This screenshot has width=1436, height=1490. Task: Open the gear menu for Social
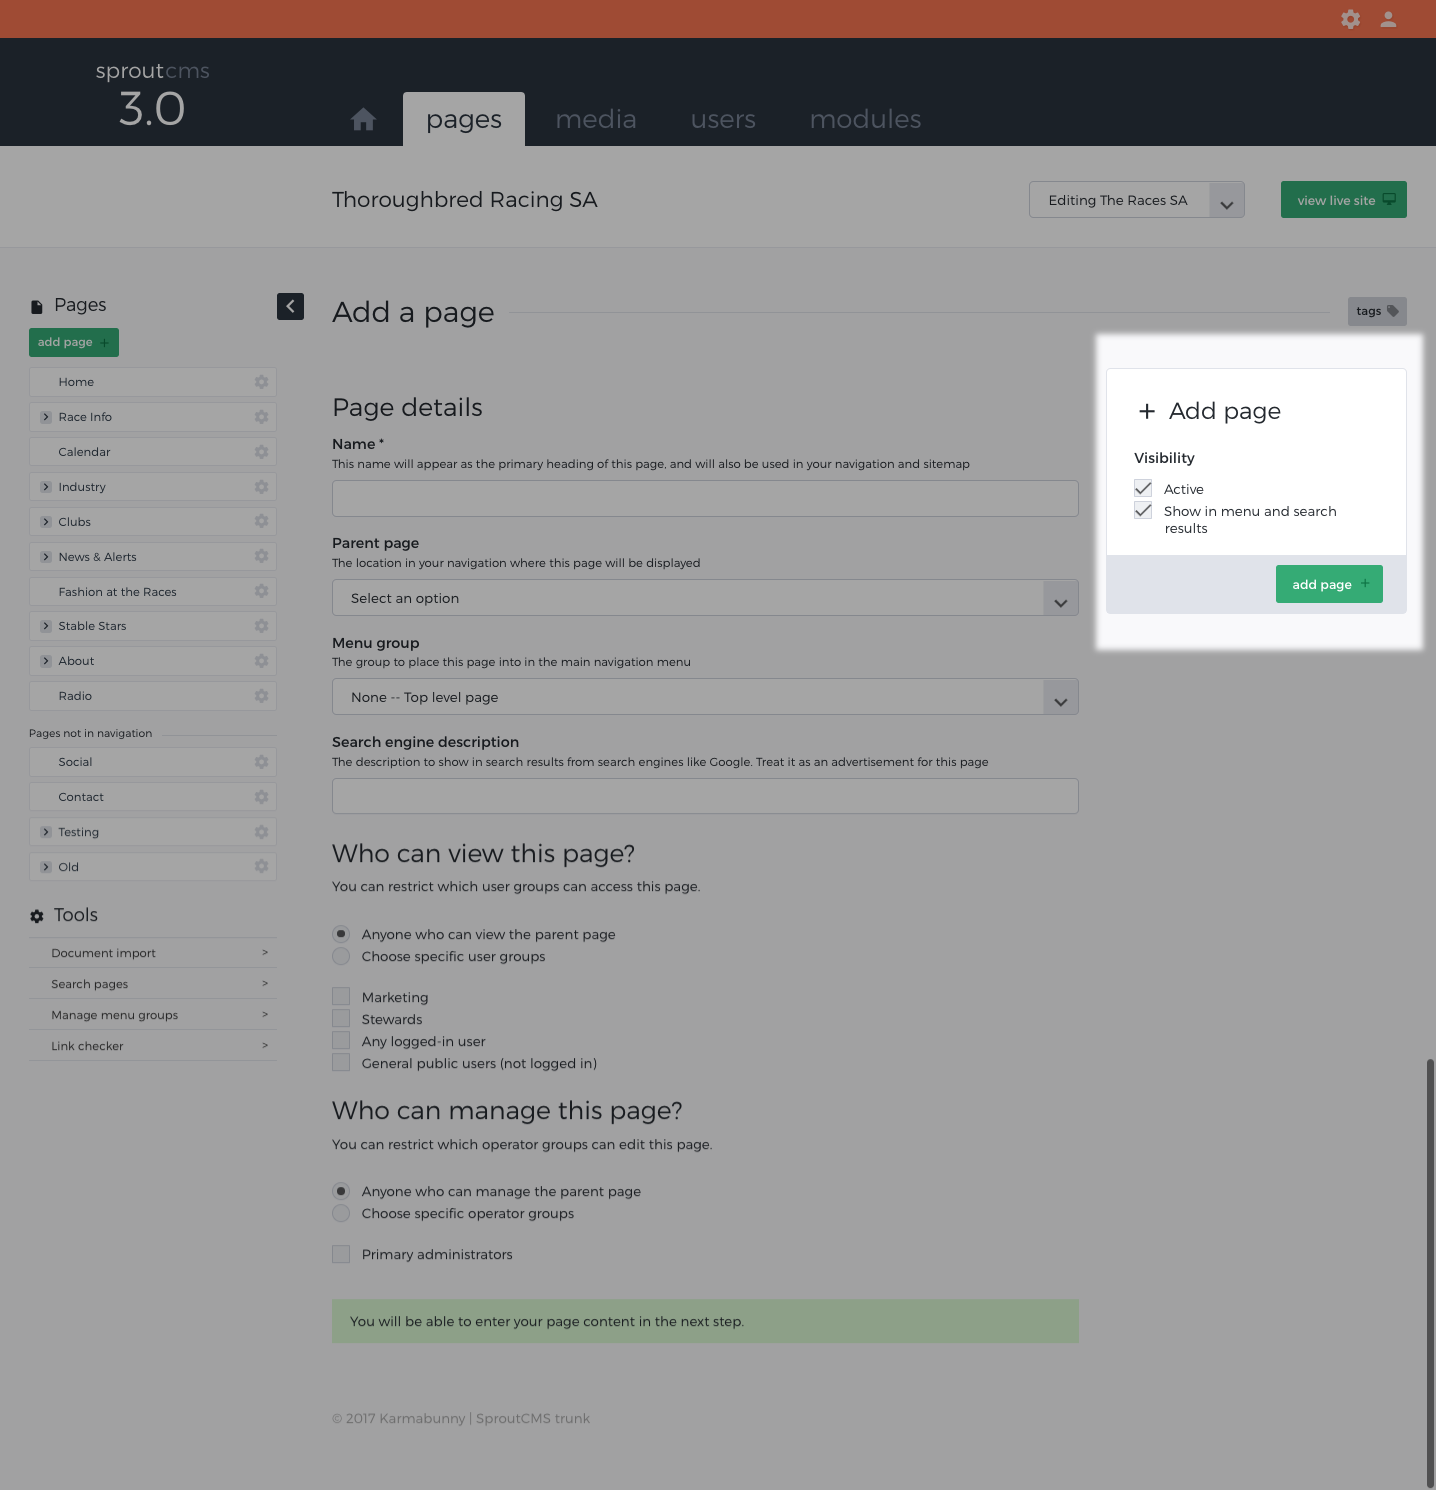[x=261, y=762]
